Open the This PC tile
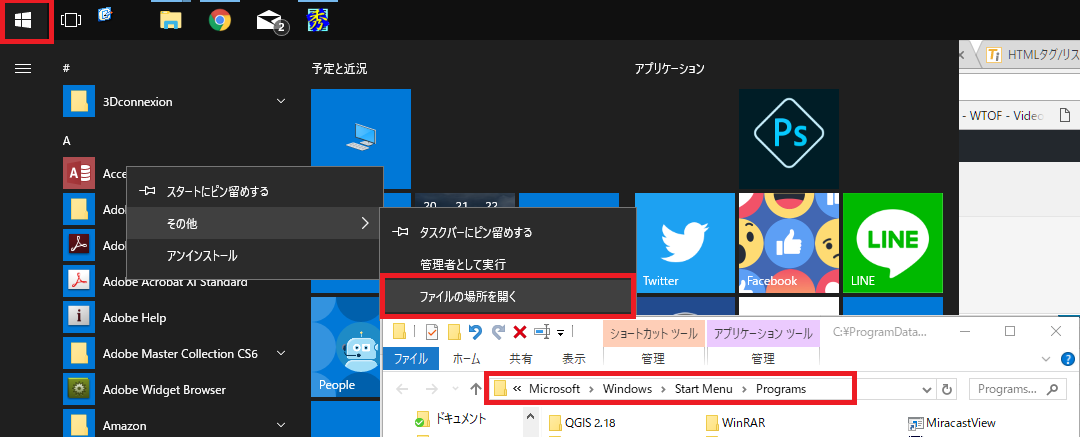This screenshot has height=437, width=1080. pyautogui.click(x=361, y=139)
